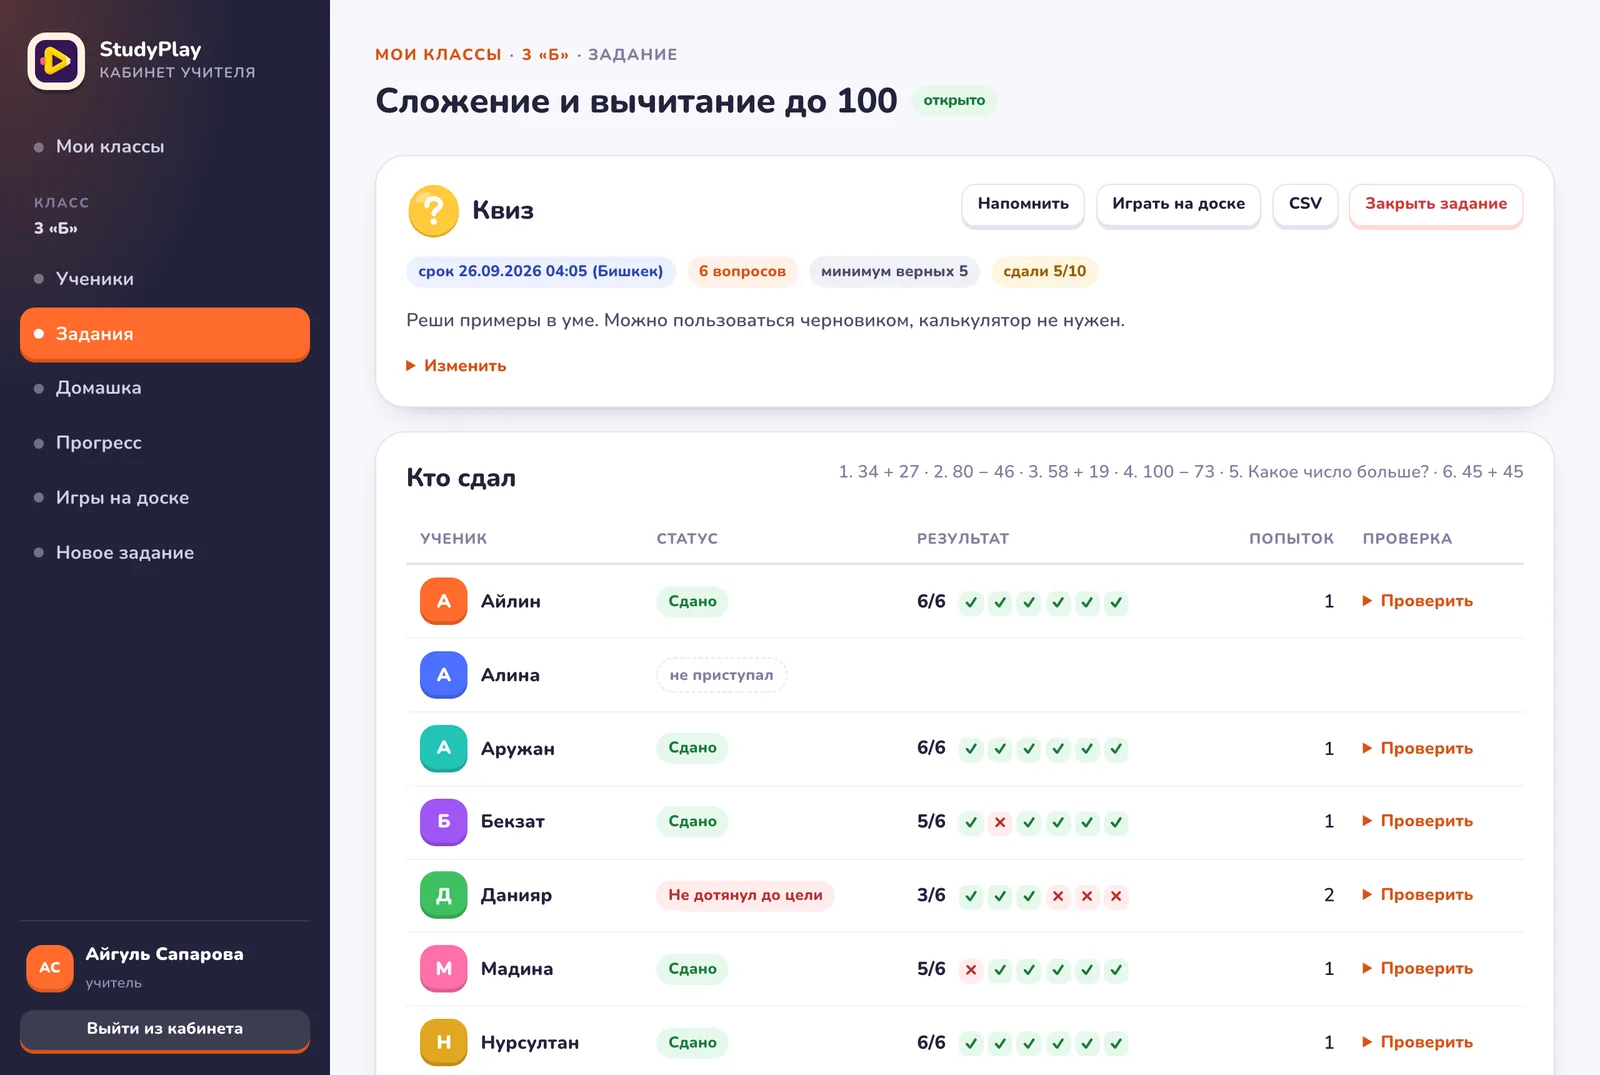Click Алина's blue avatar
The height and width of the screenshot is (1075, 1600).
pyautogui.click(x=444, y=675)
